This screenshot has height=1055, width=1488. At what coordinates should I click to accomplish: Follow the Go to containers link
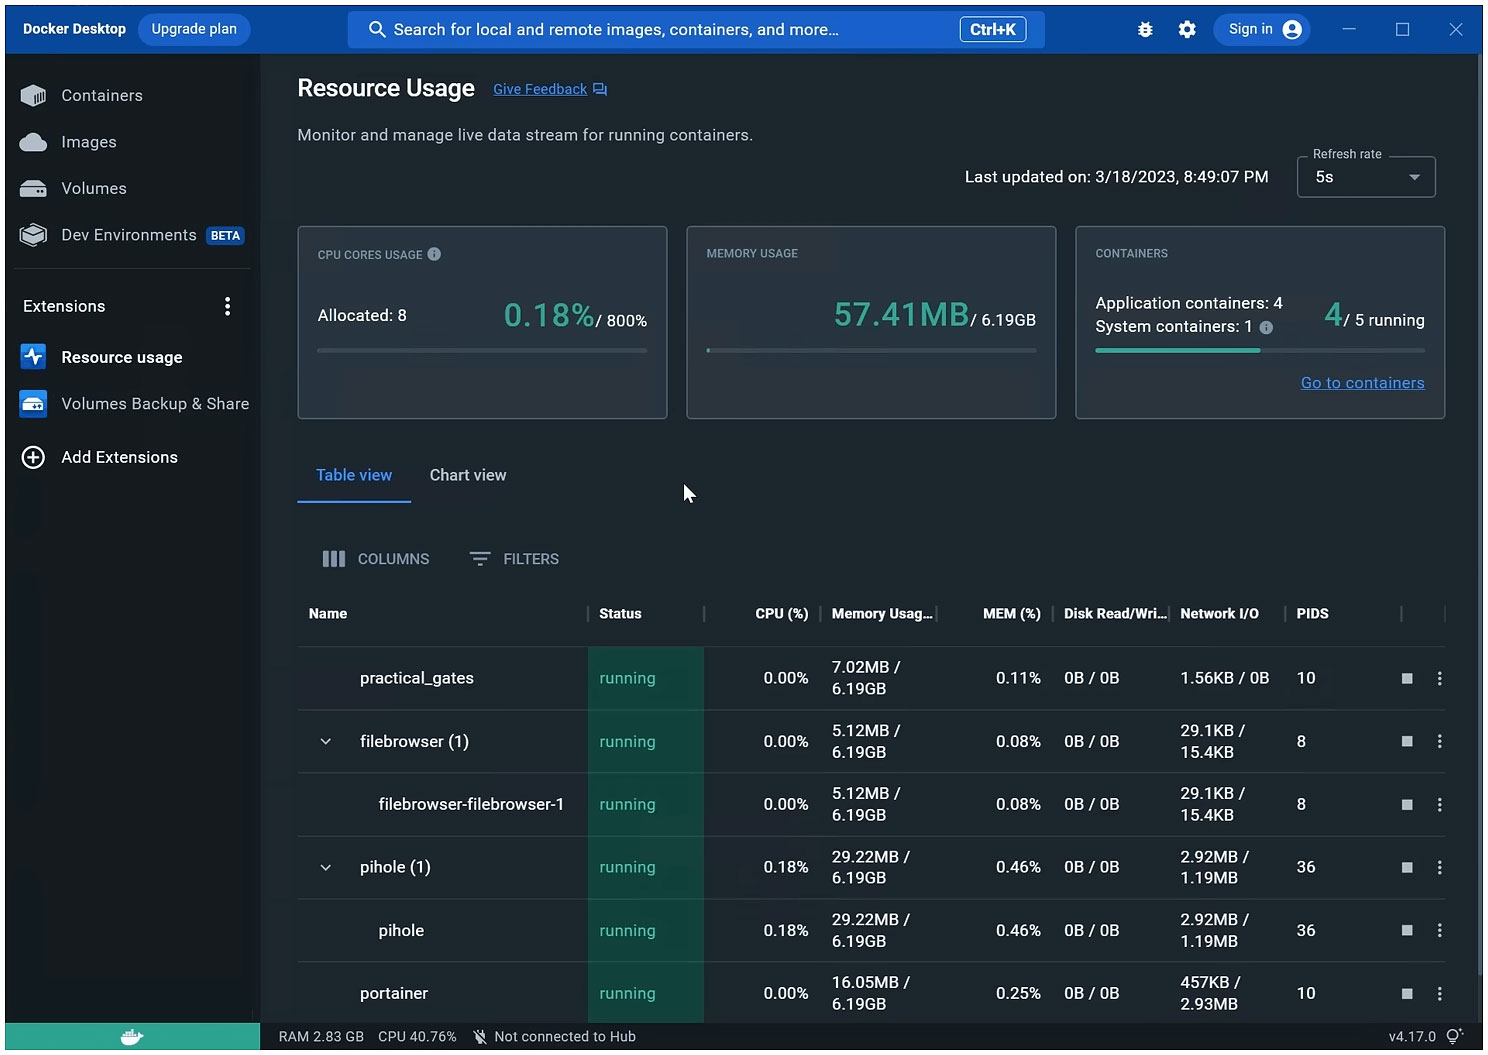click(1362, 383)
